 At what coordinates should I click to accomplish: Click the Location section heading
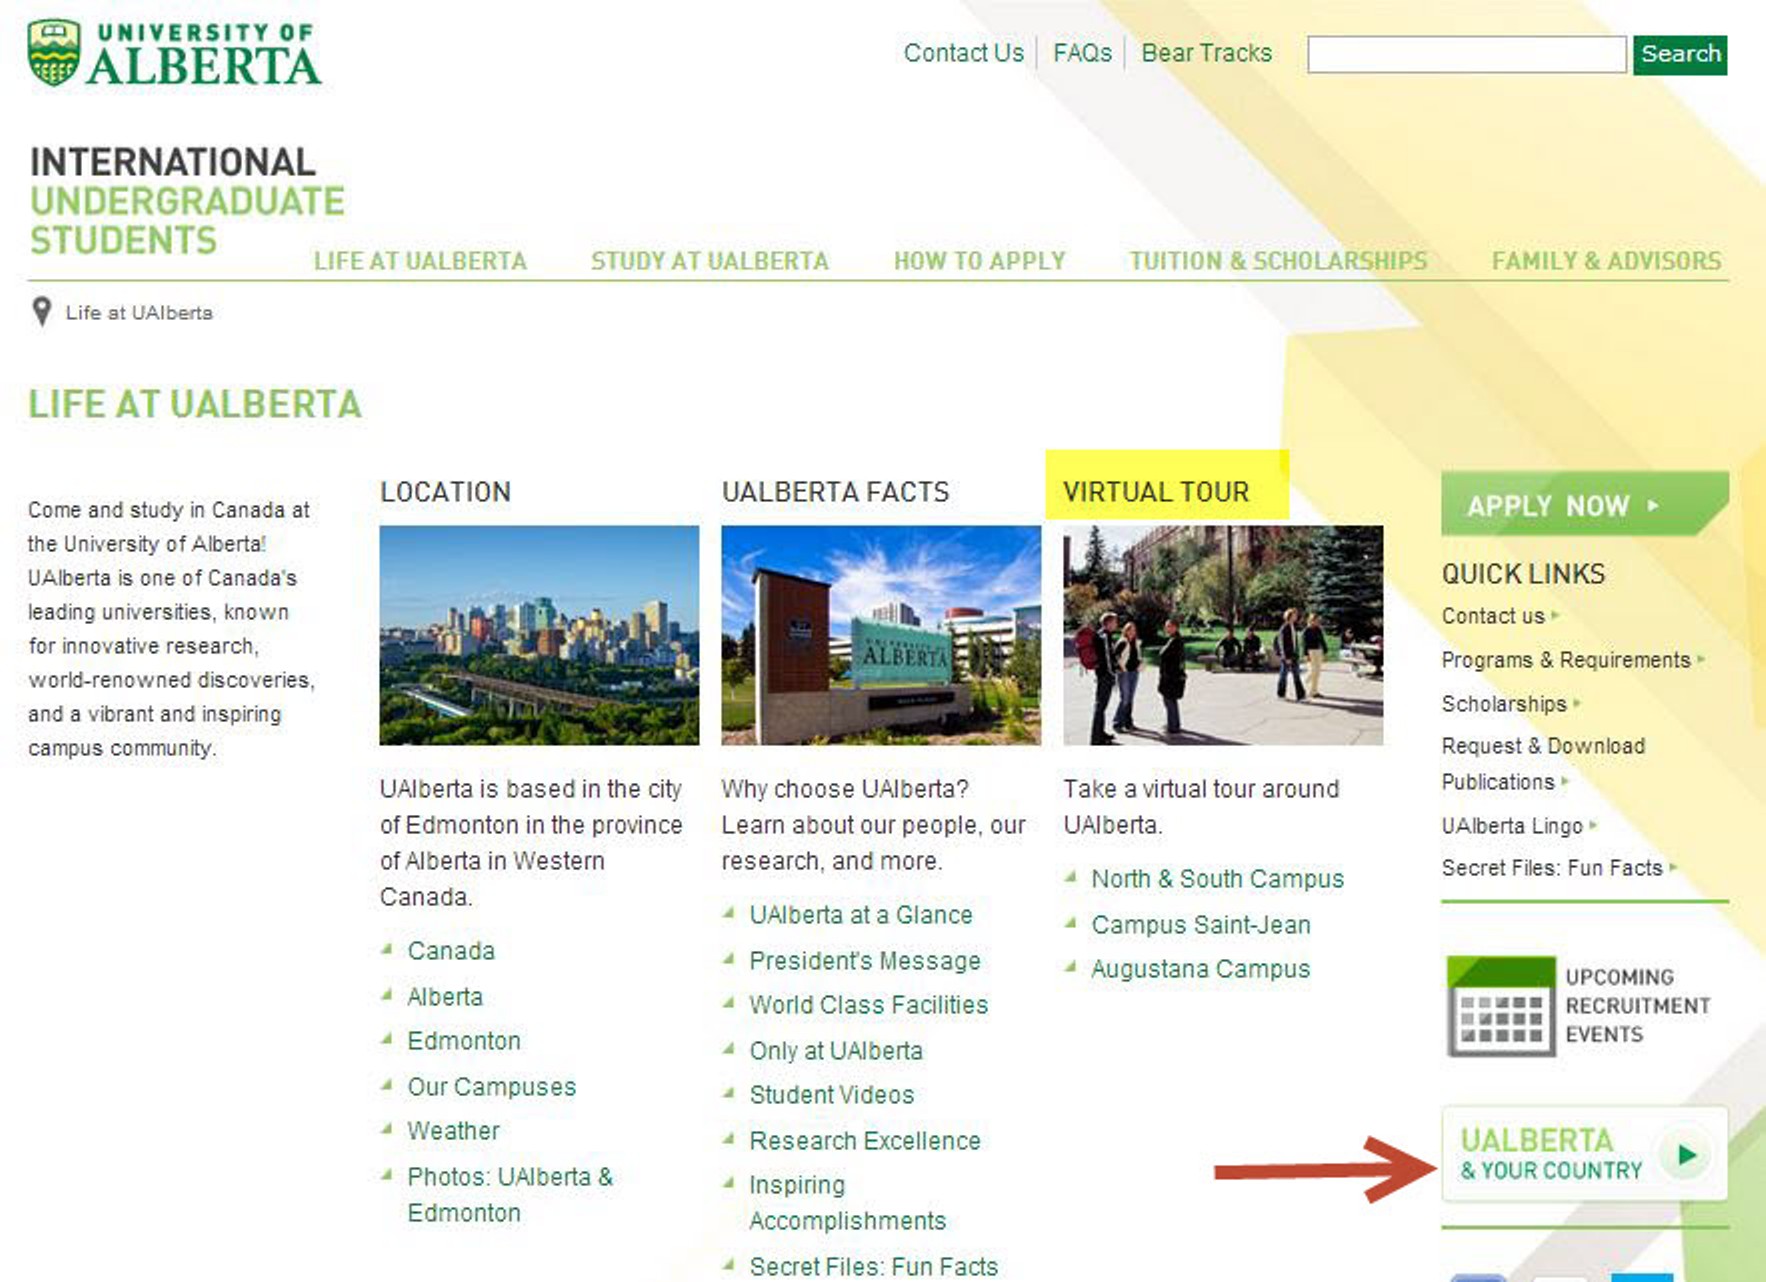pos(445,492)
